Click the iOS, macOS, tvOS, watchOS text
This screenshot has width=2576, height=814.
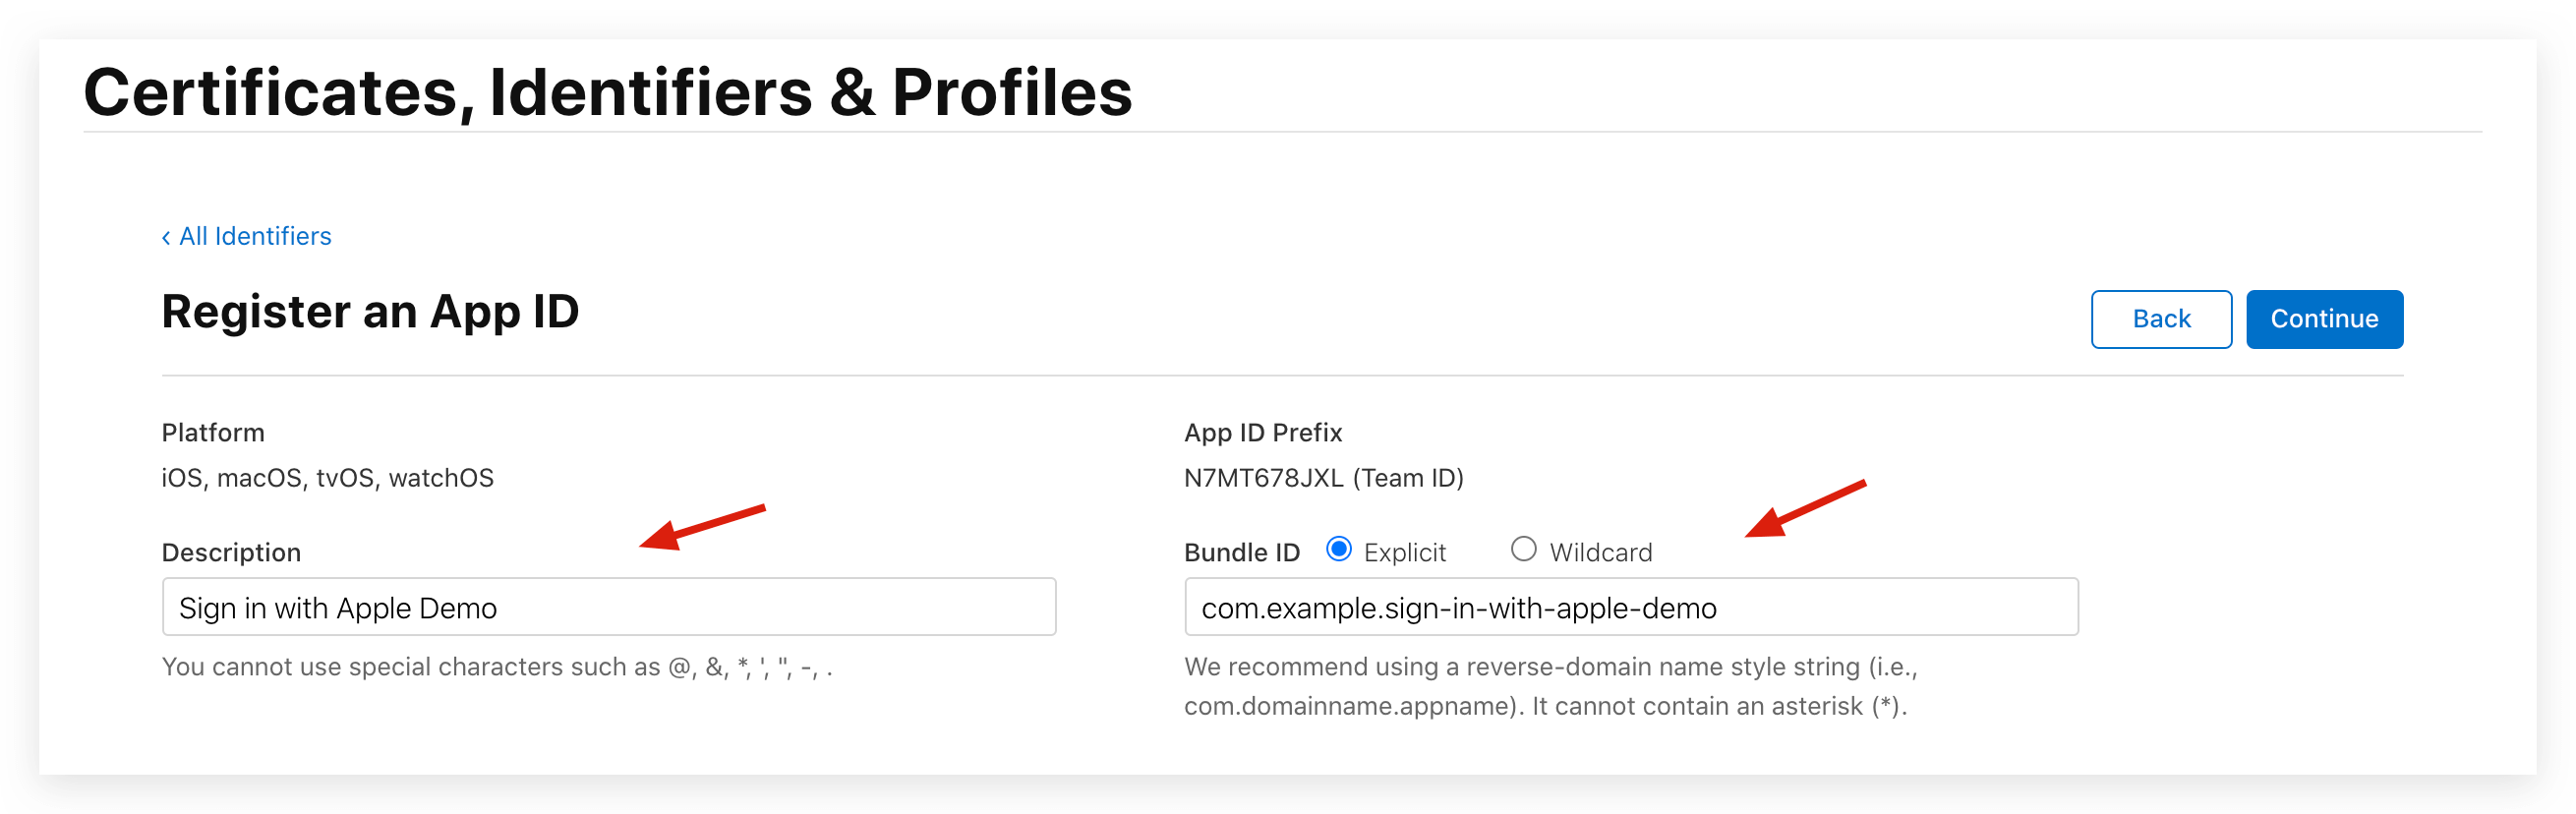[327, 478]
